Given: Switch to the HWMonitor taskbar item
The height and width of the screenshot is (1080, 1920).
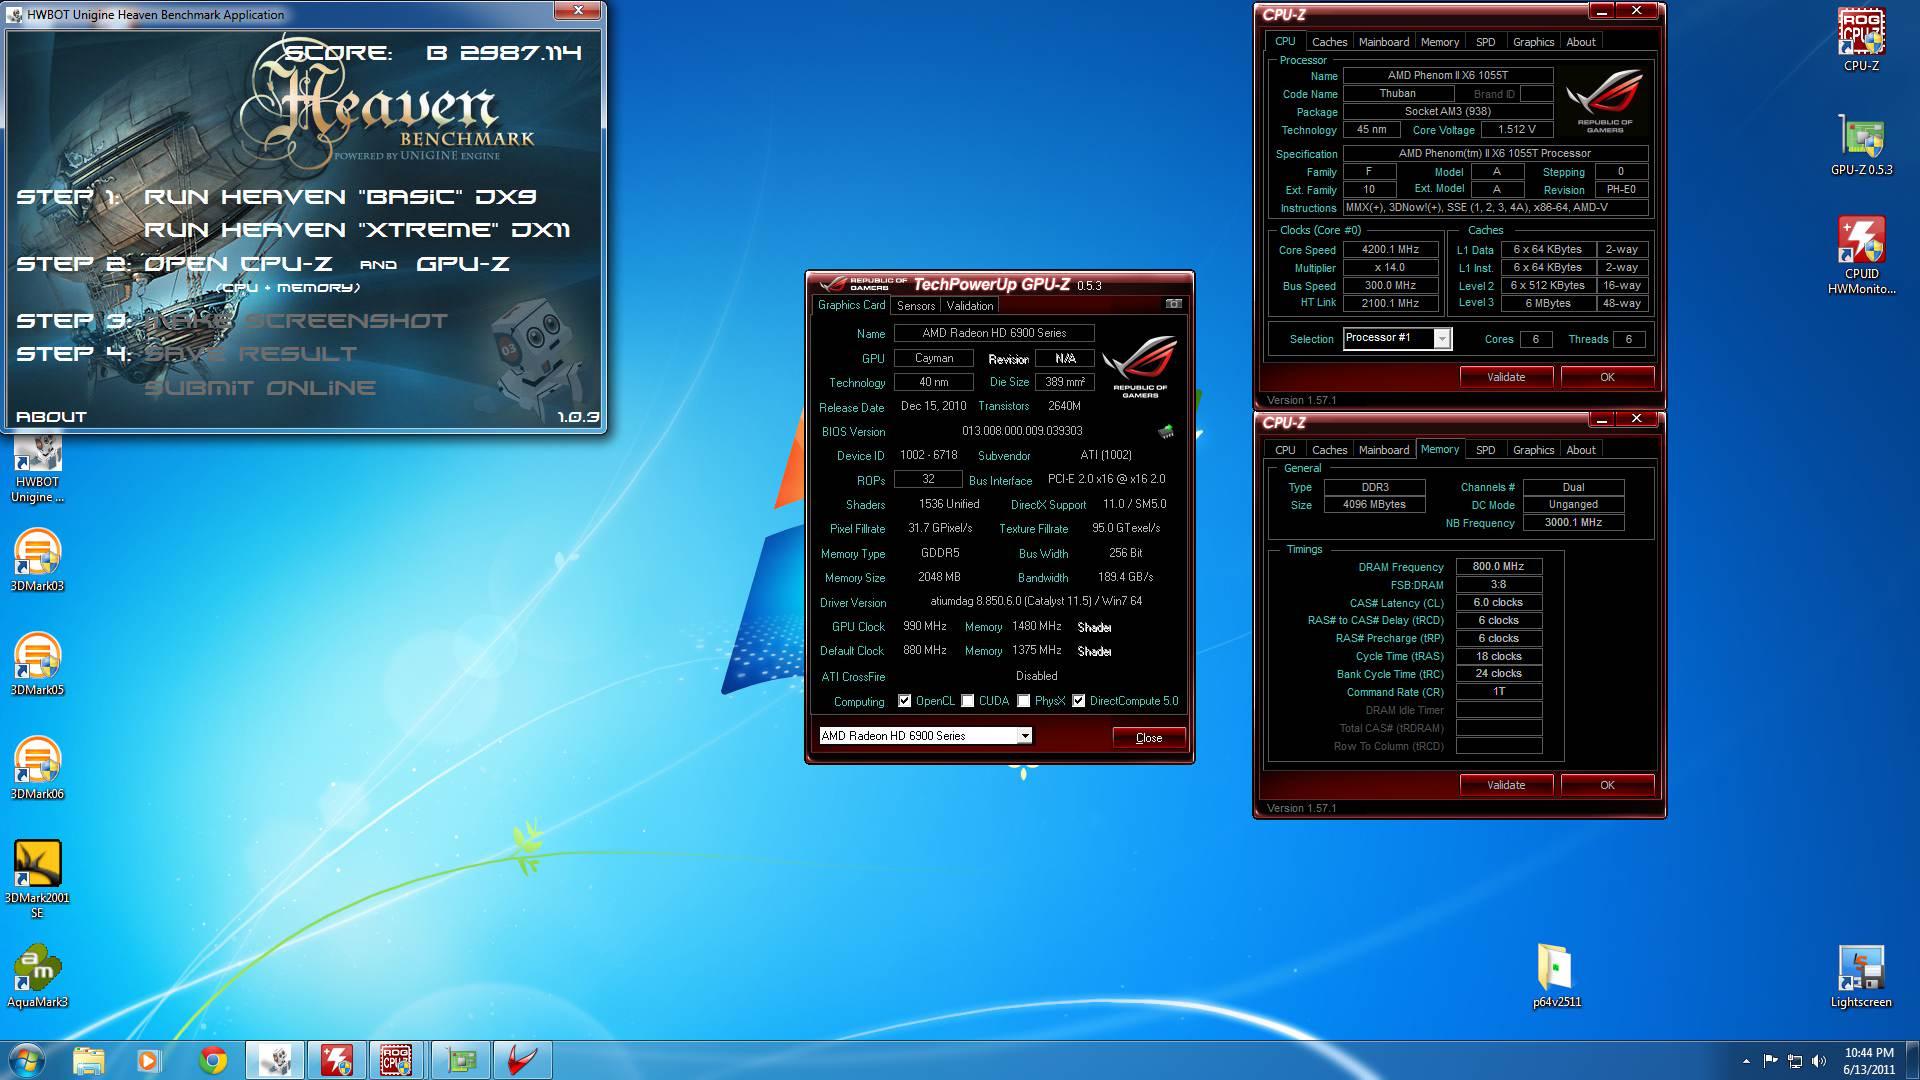Looking at the screenshot, I should click(336, 1060).
